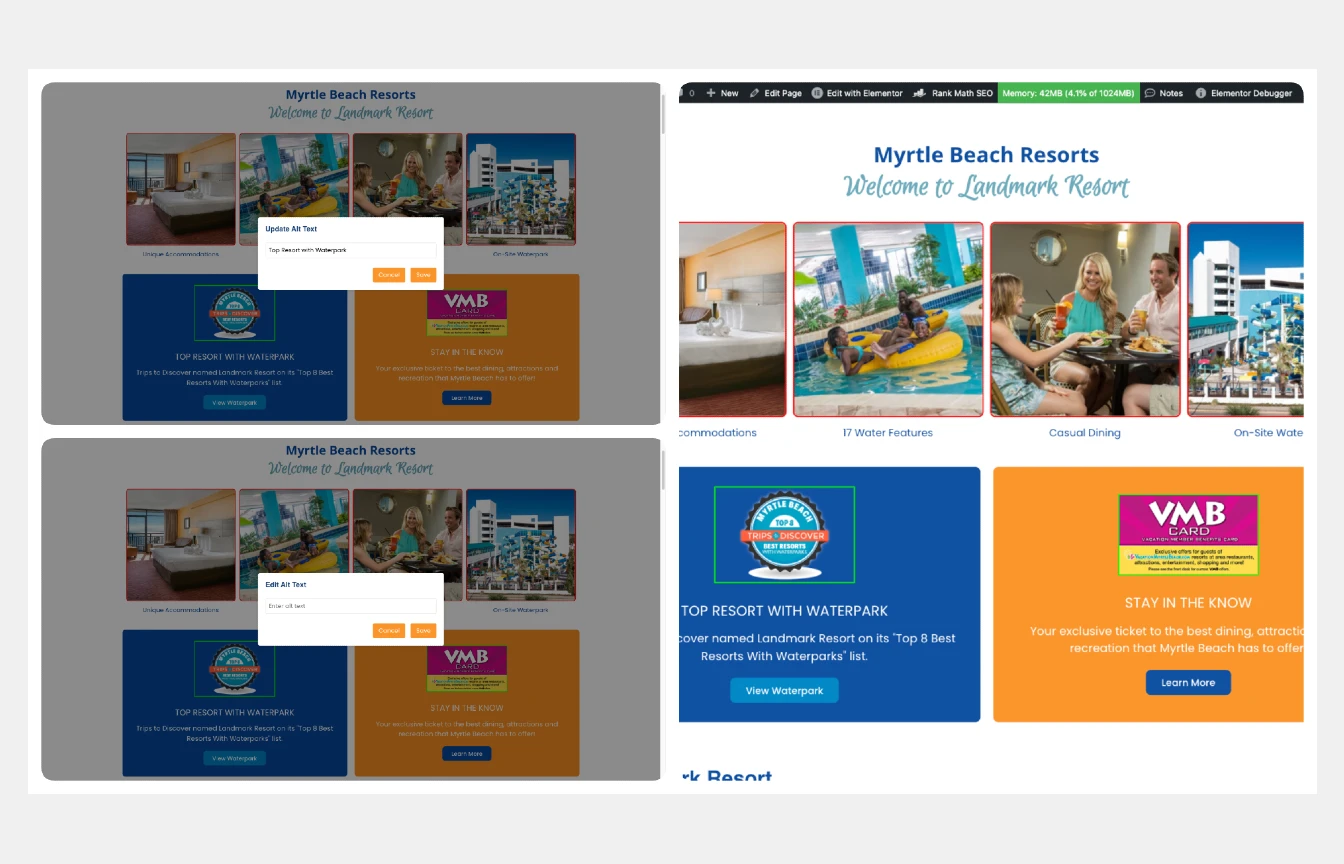Click the pencil icon beside Edit Page
The image size is (1344, 864).
click(x=755, y=93)
